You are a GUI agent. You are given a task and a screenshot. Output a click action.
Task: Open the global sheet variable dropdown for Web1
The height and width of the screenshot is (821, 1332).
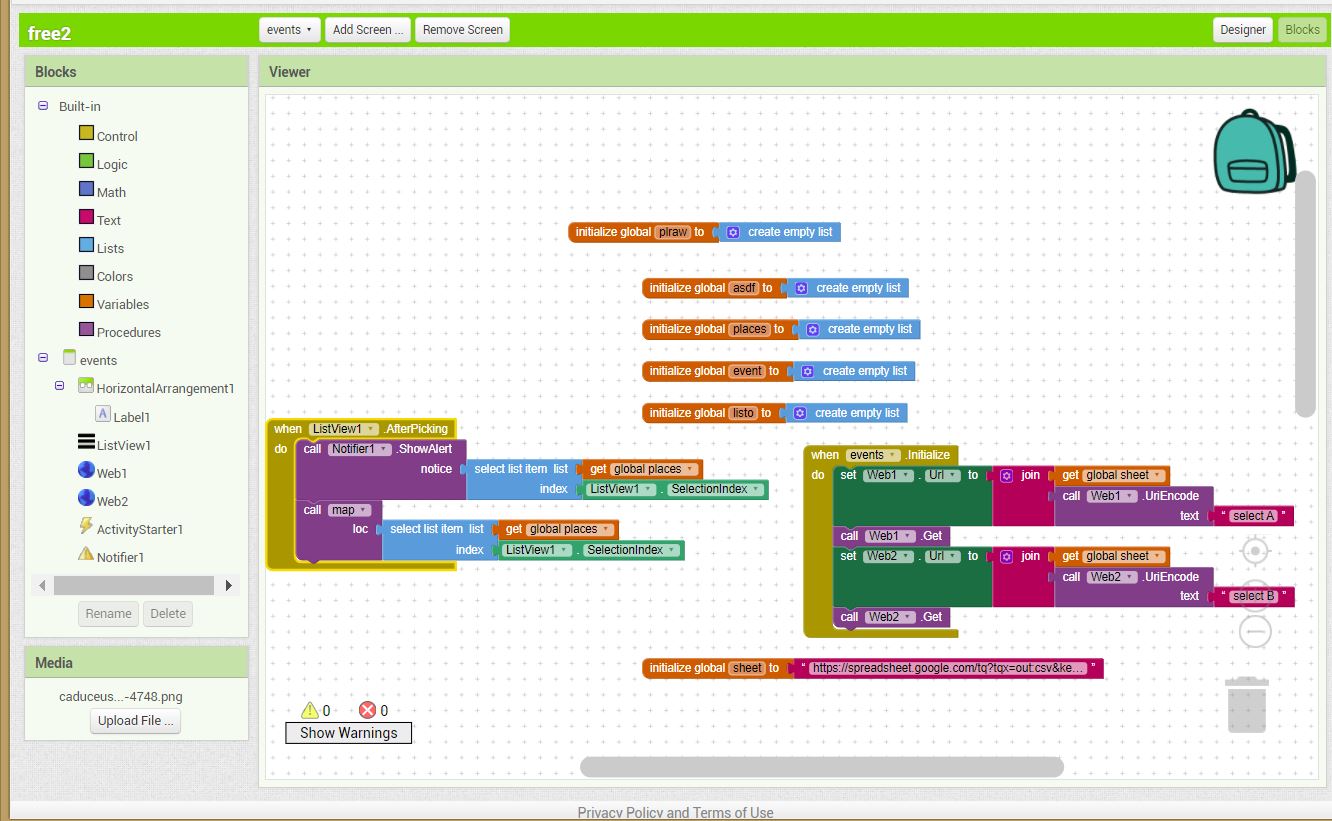click(1124, 475)
